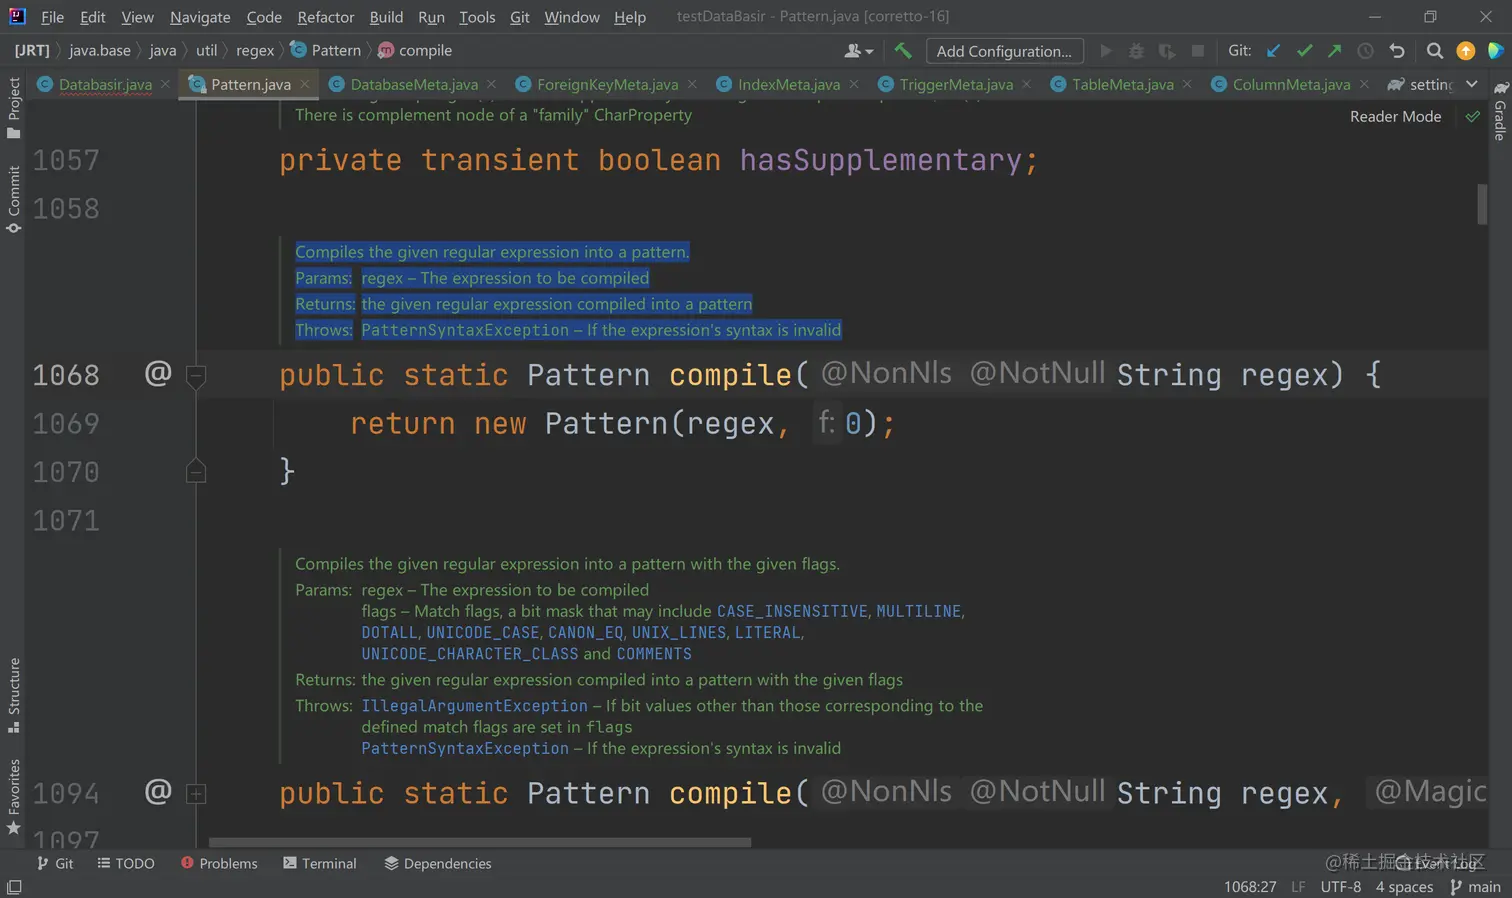This screenshot has width=1512, height=898.
Task: Switch to DatabaseMeta.java tab
Action: 414,84
